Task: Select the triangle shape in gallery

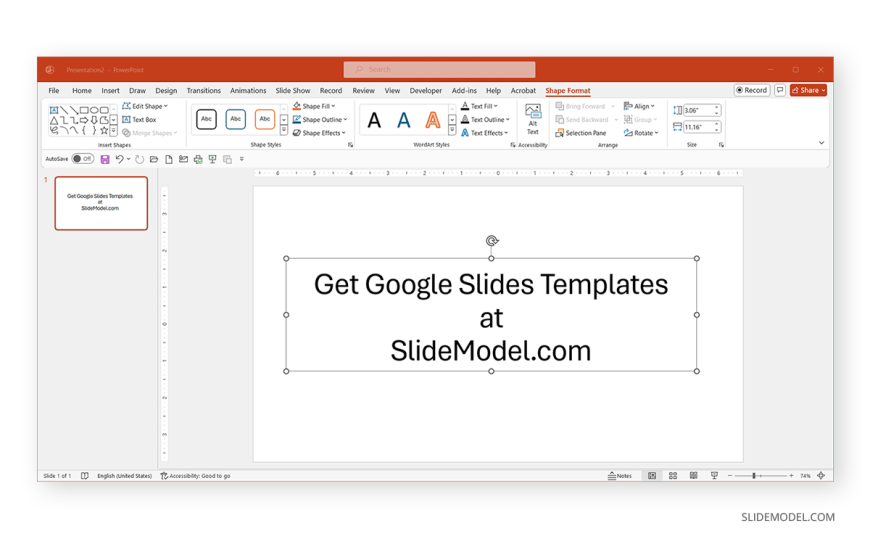Action: coord(54,120)
